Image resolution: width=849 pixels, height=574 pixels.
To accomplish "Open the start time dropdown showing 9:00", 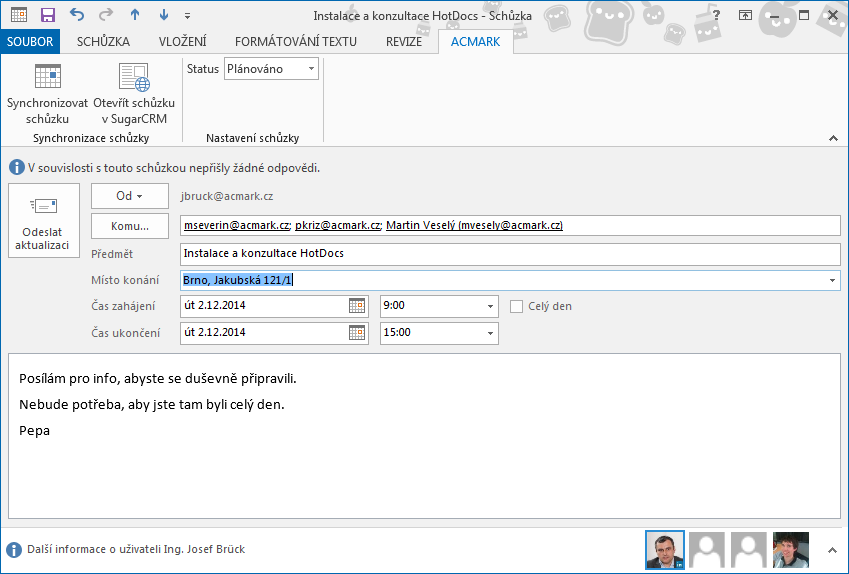I will pos(490,306).
